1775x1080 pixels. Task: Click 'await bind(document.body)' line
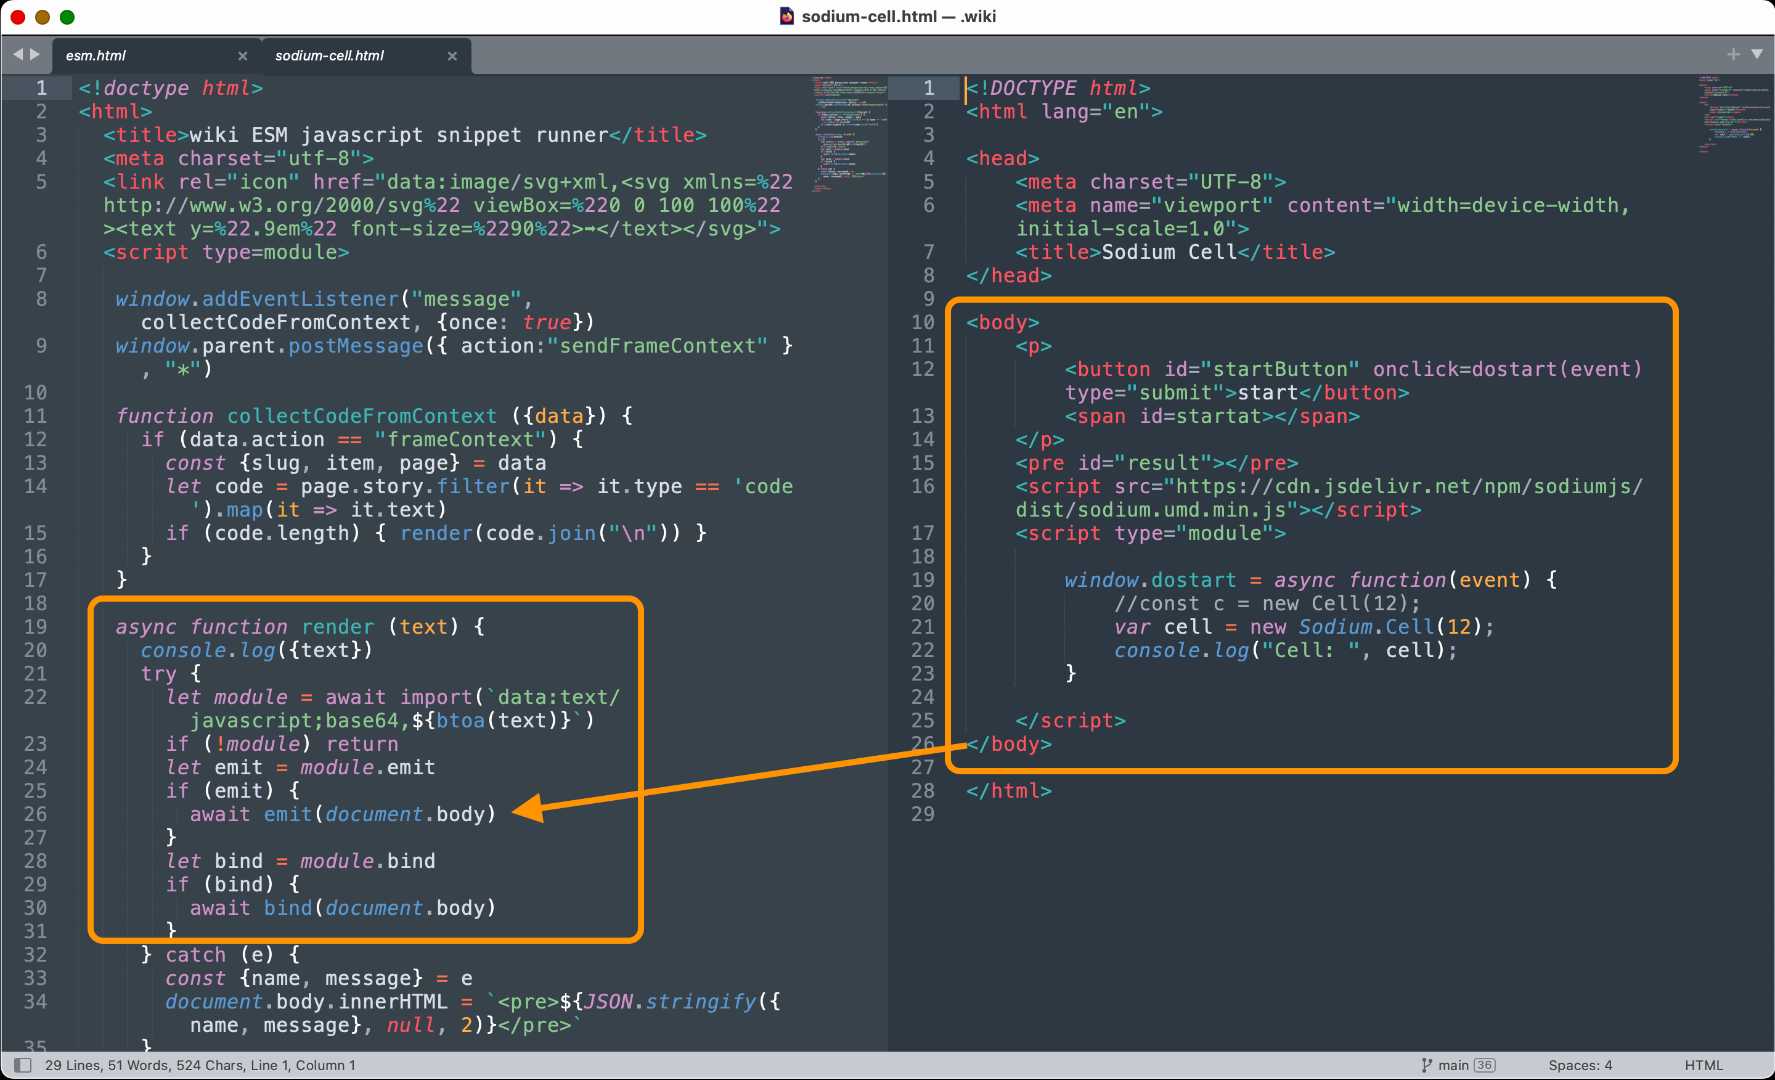point(343,908)
